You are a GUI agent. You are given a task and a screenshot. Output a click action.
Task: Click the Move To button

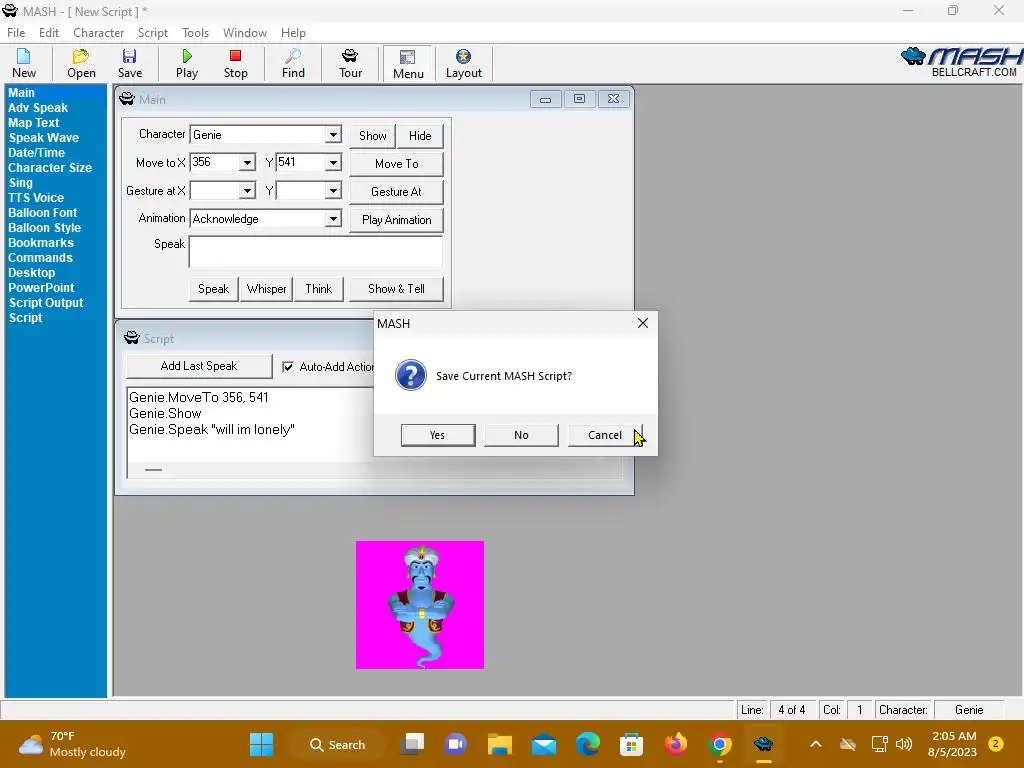click(x=396, y=164)
